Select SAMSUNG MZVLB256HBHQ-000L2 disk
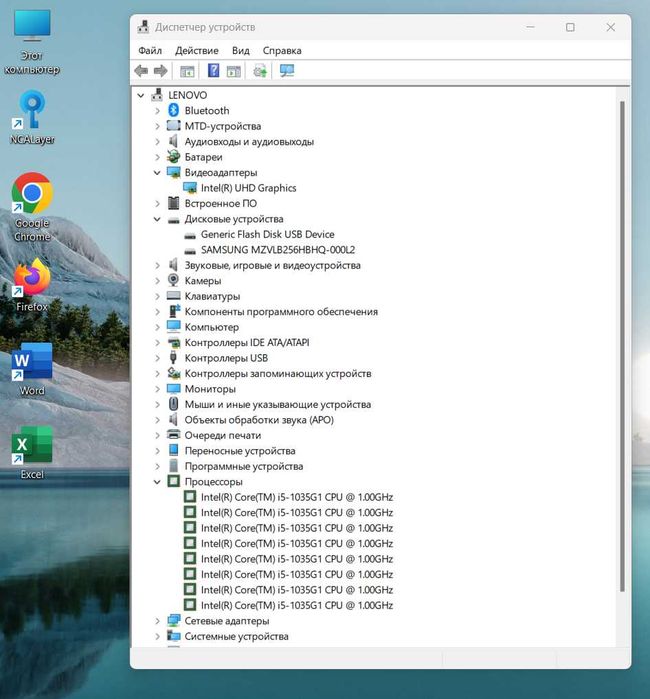This screenshot has height=699, width=650. (x=278, y=250)
